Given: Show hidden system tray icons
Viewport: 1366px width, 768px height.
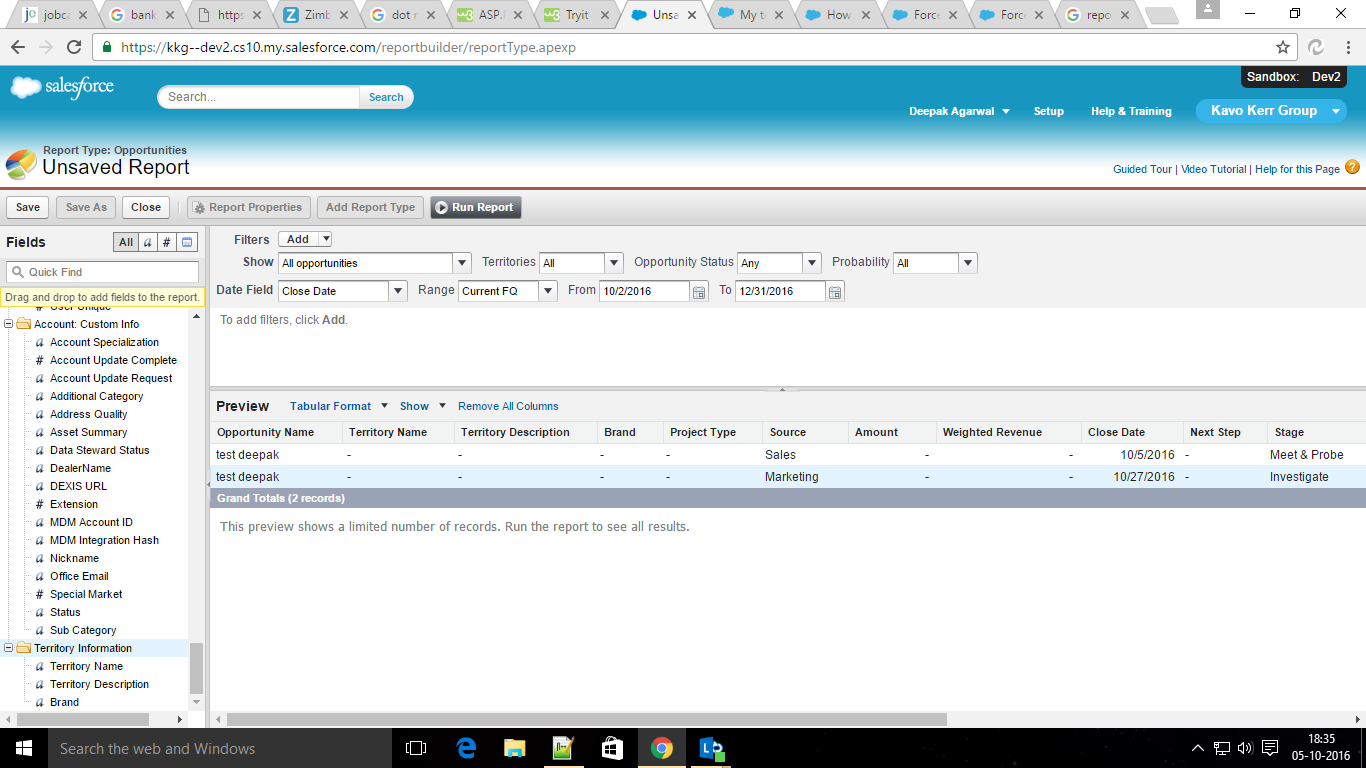Looking at the screenshot, I should (1198, 748).
